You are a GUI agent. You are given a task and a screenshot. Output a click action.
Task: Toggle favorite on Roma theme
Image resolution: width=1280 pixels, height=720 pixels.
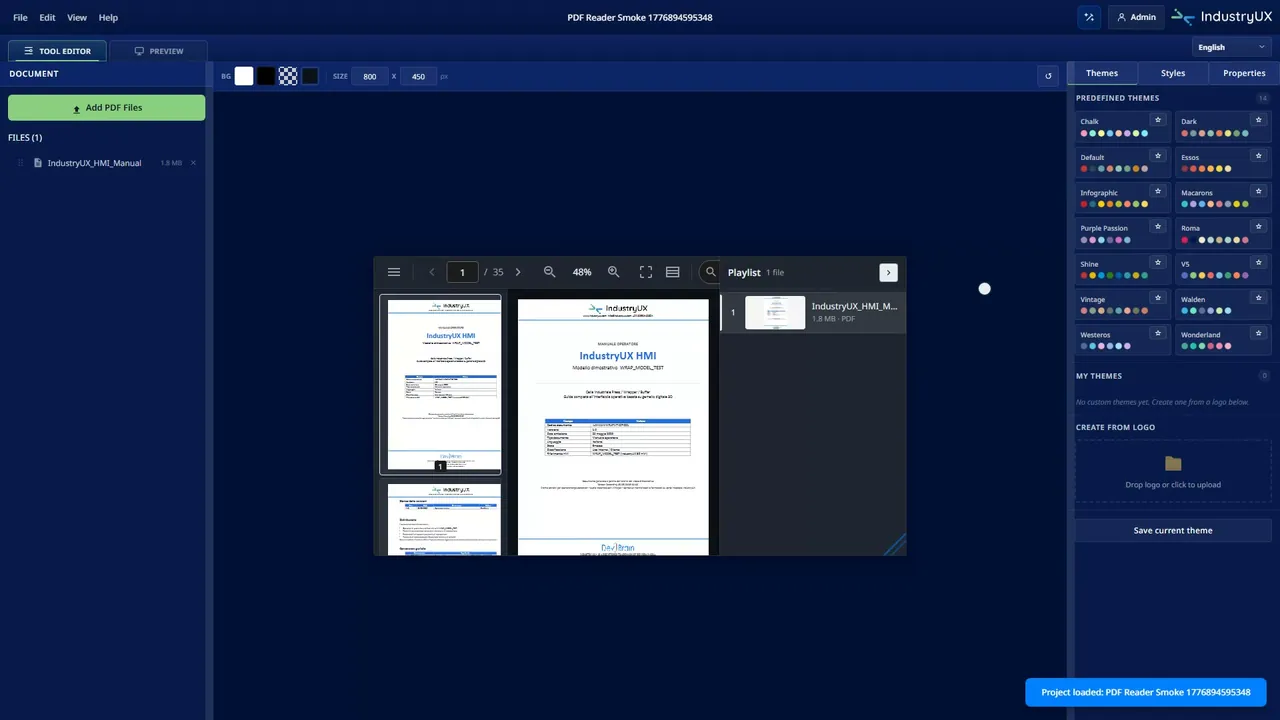[x=1259, y=227]
